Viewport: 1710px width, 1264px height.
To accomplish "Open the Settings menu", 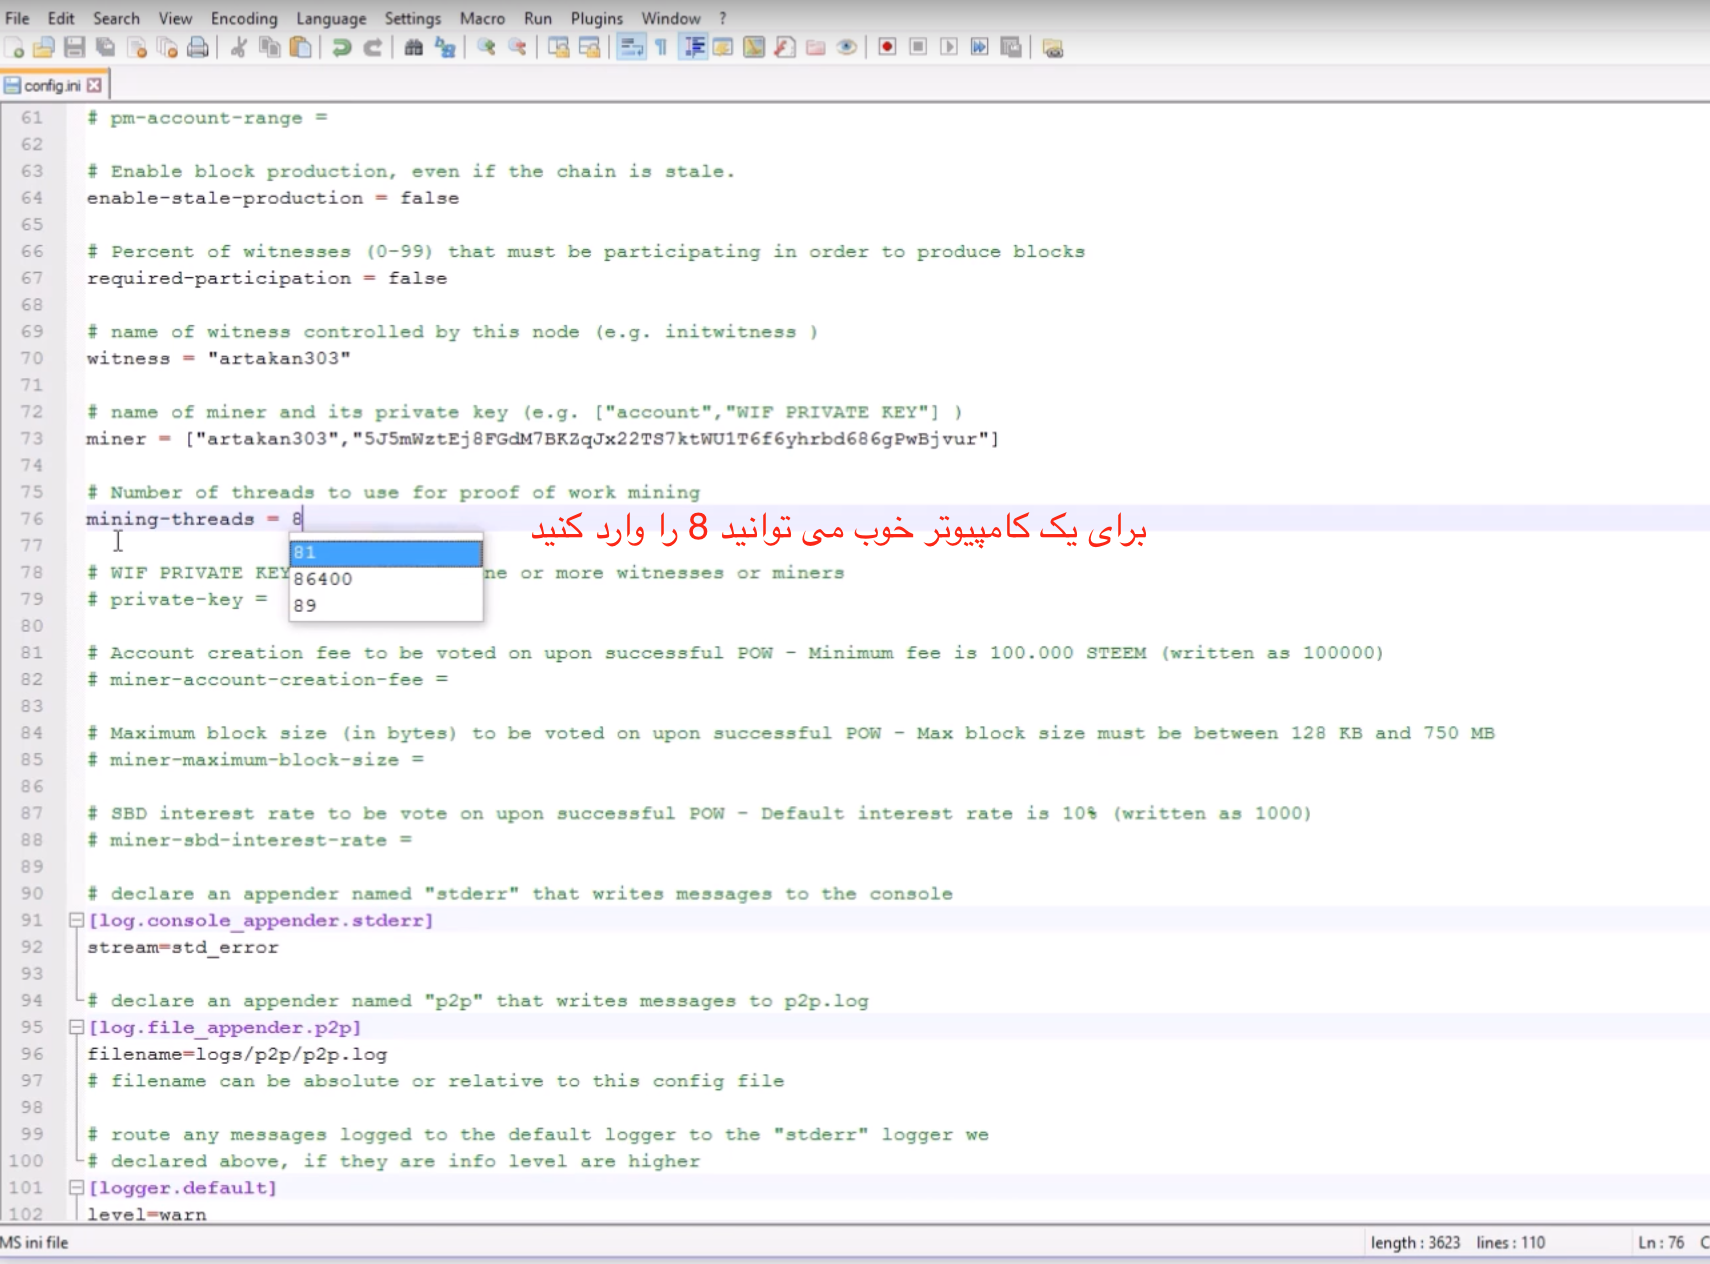I will (x=412, y=18).
